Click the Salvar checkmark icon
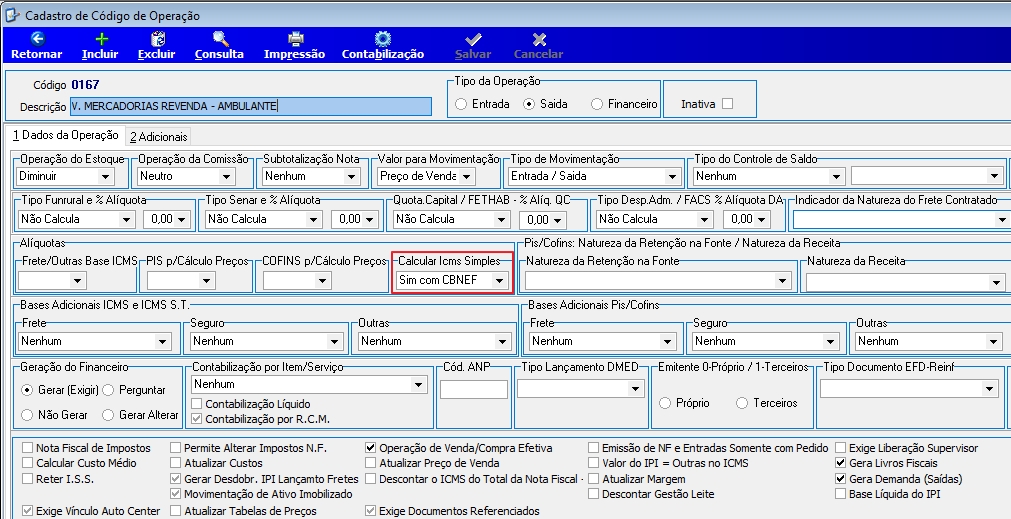Viewport: 1011px width, 519px height. tap(473, 39)
